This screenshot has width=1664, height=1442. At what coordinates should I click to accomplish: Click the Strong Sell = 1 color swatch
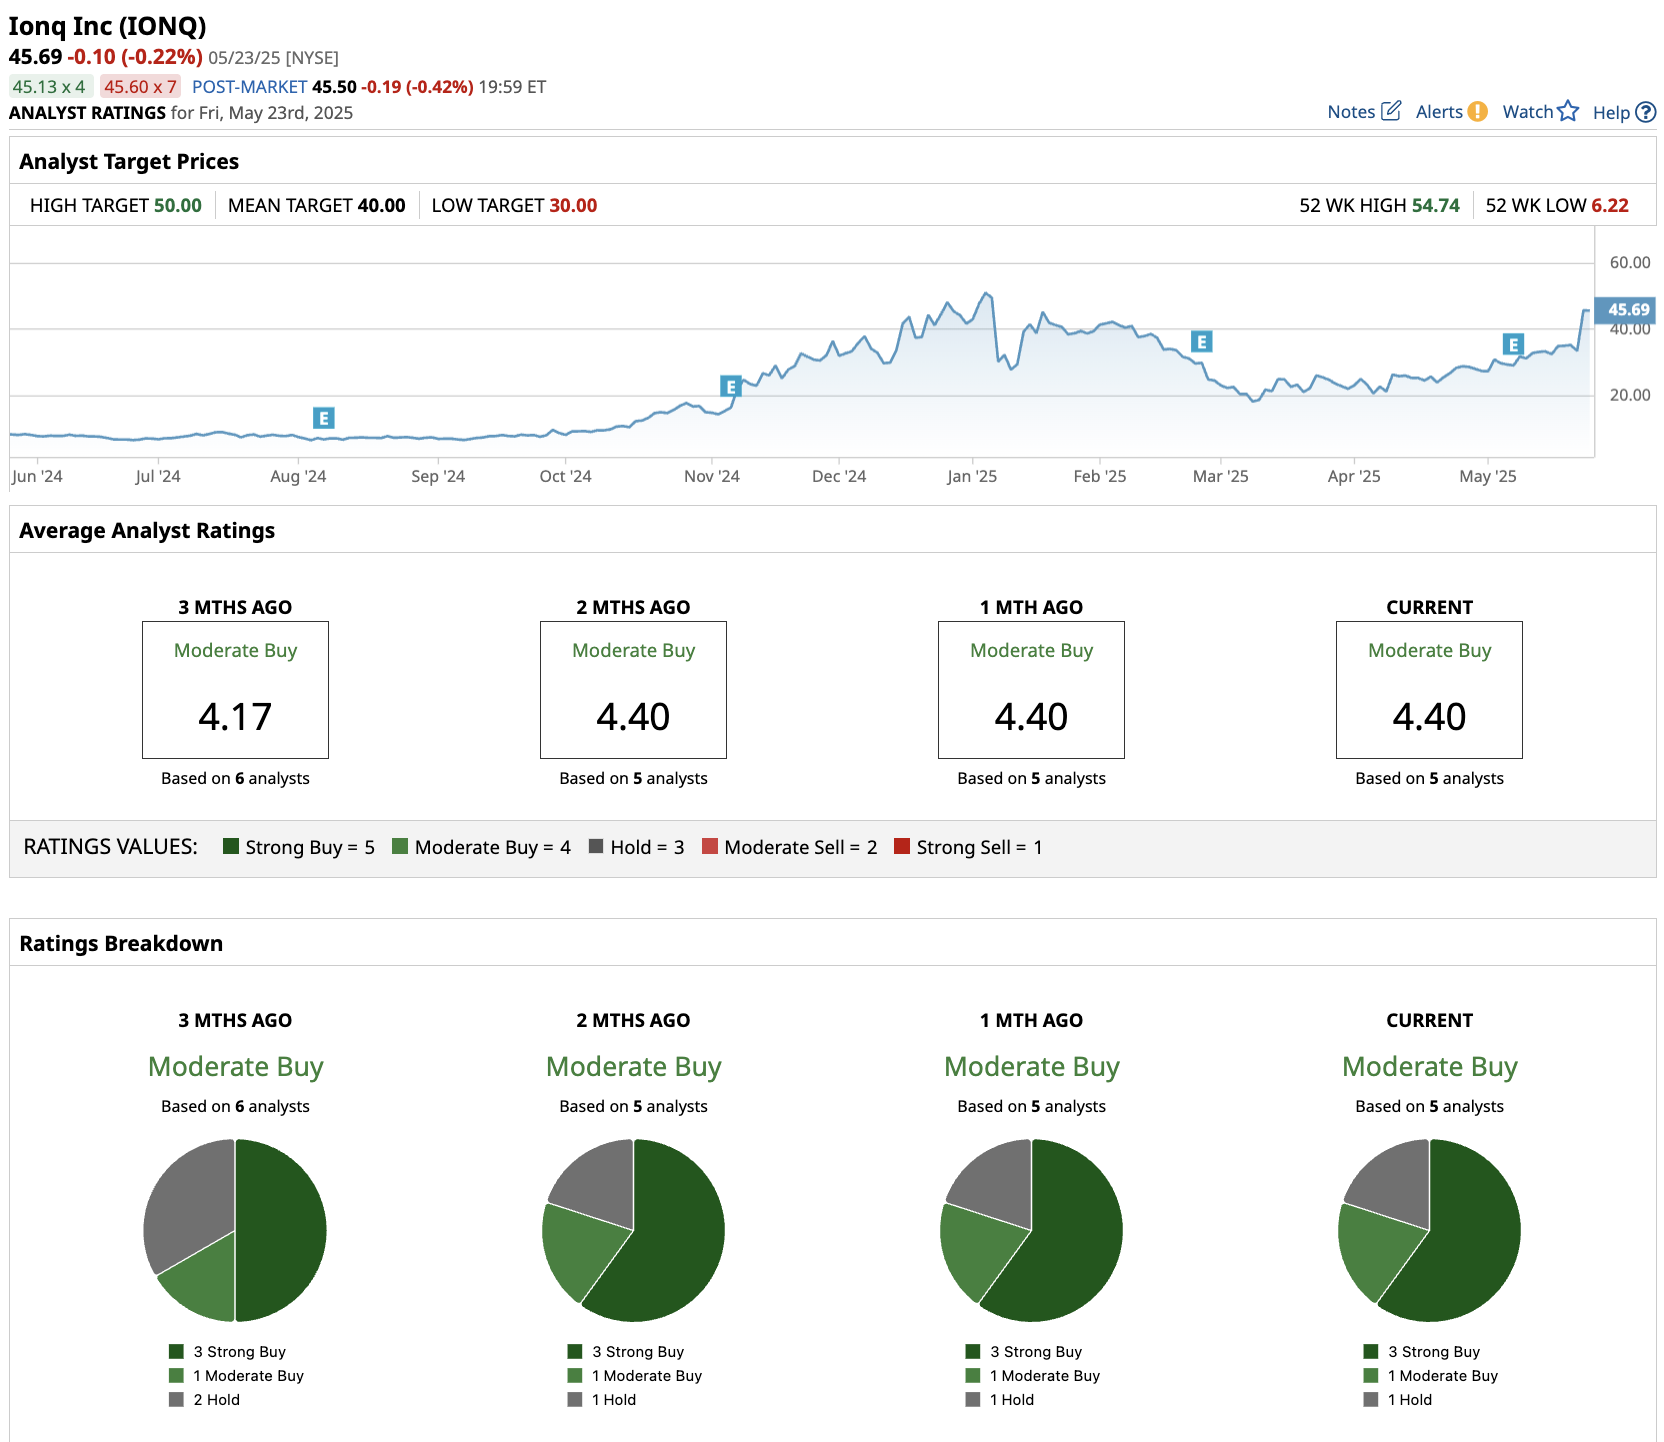point(902,846)
